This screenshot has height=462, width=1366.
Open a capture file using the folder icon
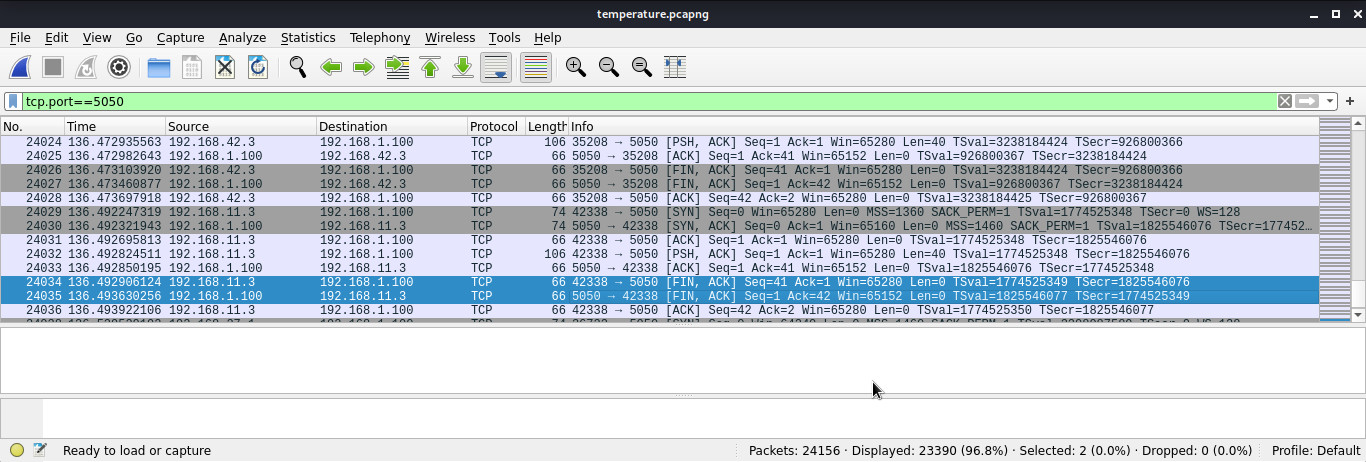coord(158,67)
